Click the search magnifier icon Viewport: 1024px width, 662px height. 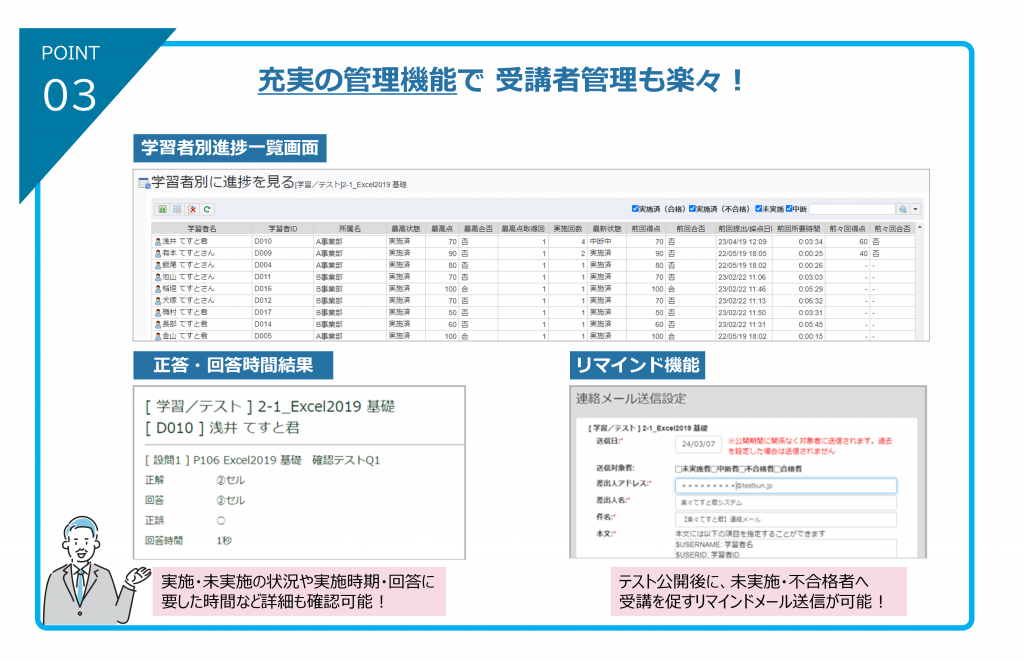click(903, 209)
